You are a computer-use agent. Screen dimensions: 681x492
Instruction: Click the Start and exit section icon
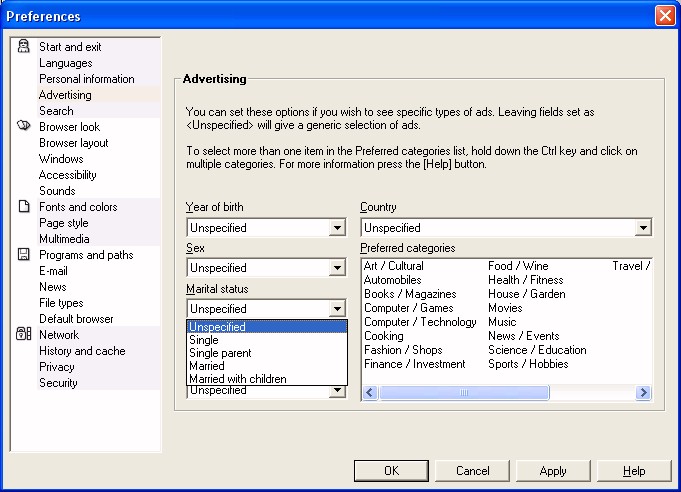tap(24, 47)
